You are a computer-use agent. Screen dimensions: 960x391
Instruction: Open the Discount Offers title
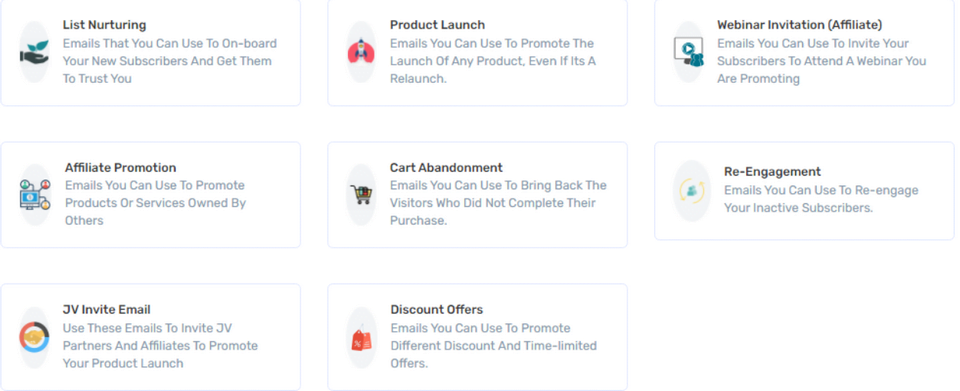click(x=437, y=310)
